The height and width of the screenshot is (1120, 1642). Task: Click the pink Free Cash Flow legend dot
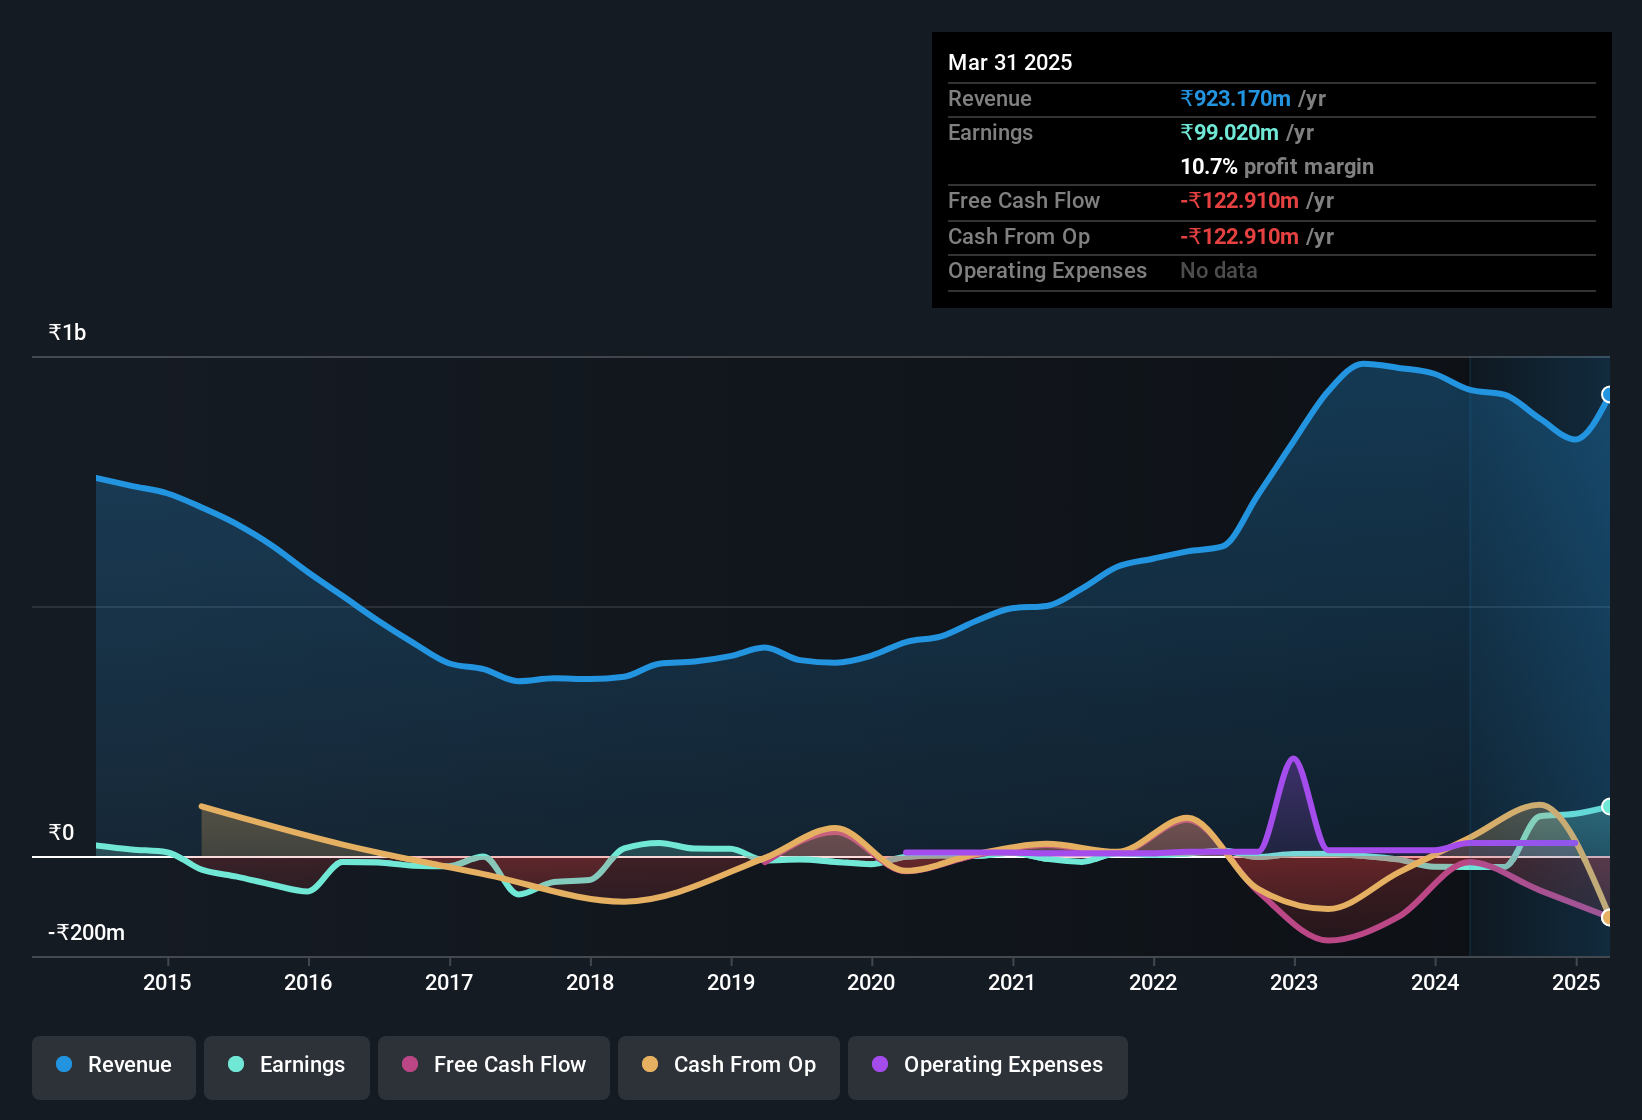coord(409,1065)
